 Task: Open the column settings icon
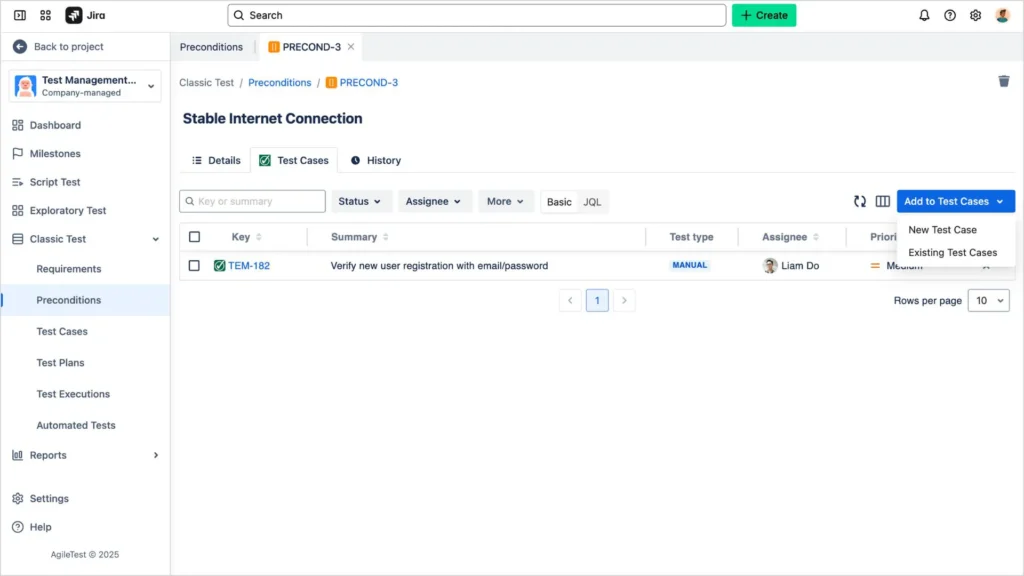(883, 201)
